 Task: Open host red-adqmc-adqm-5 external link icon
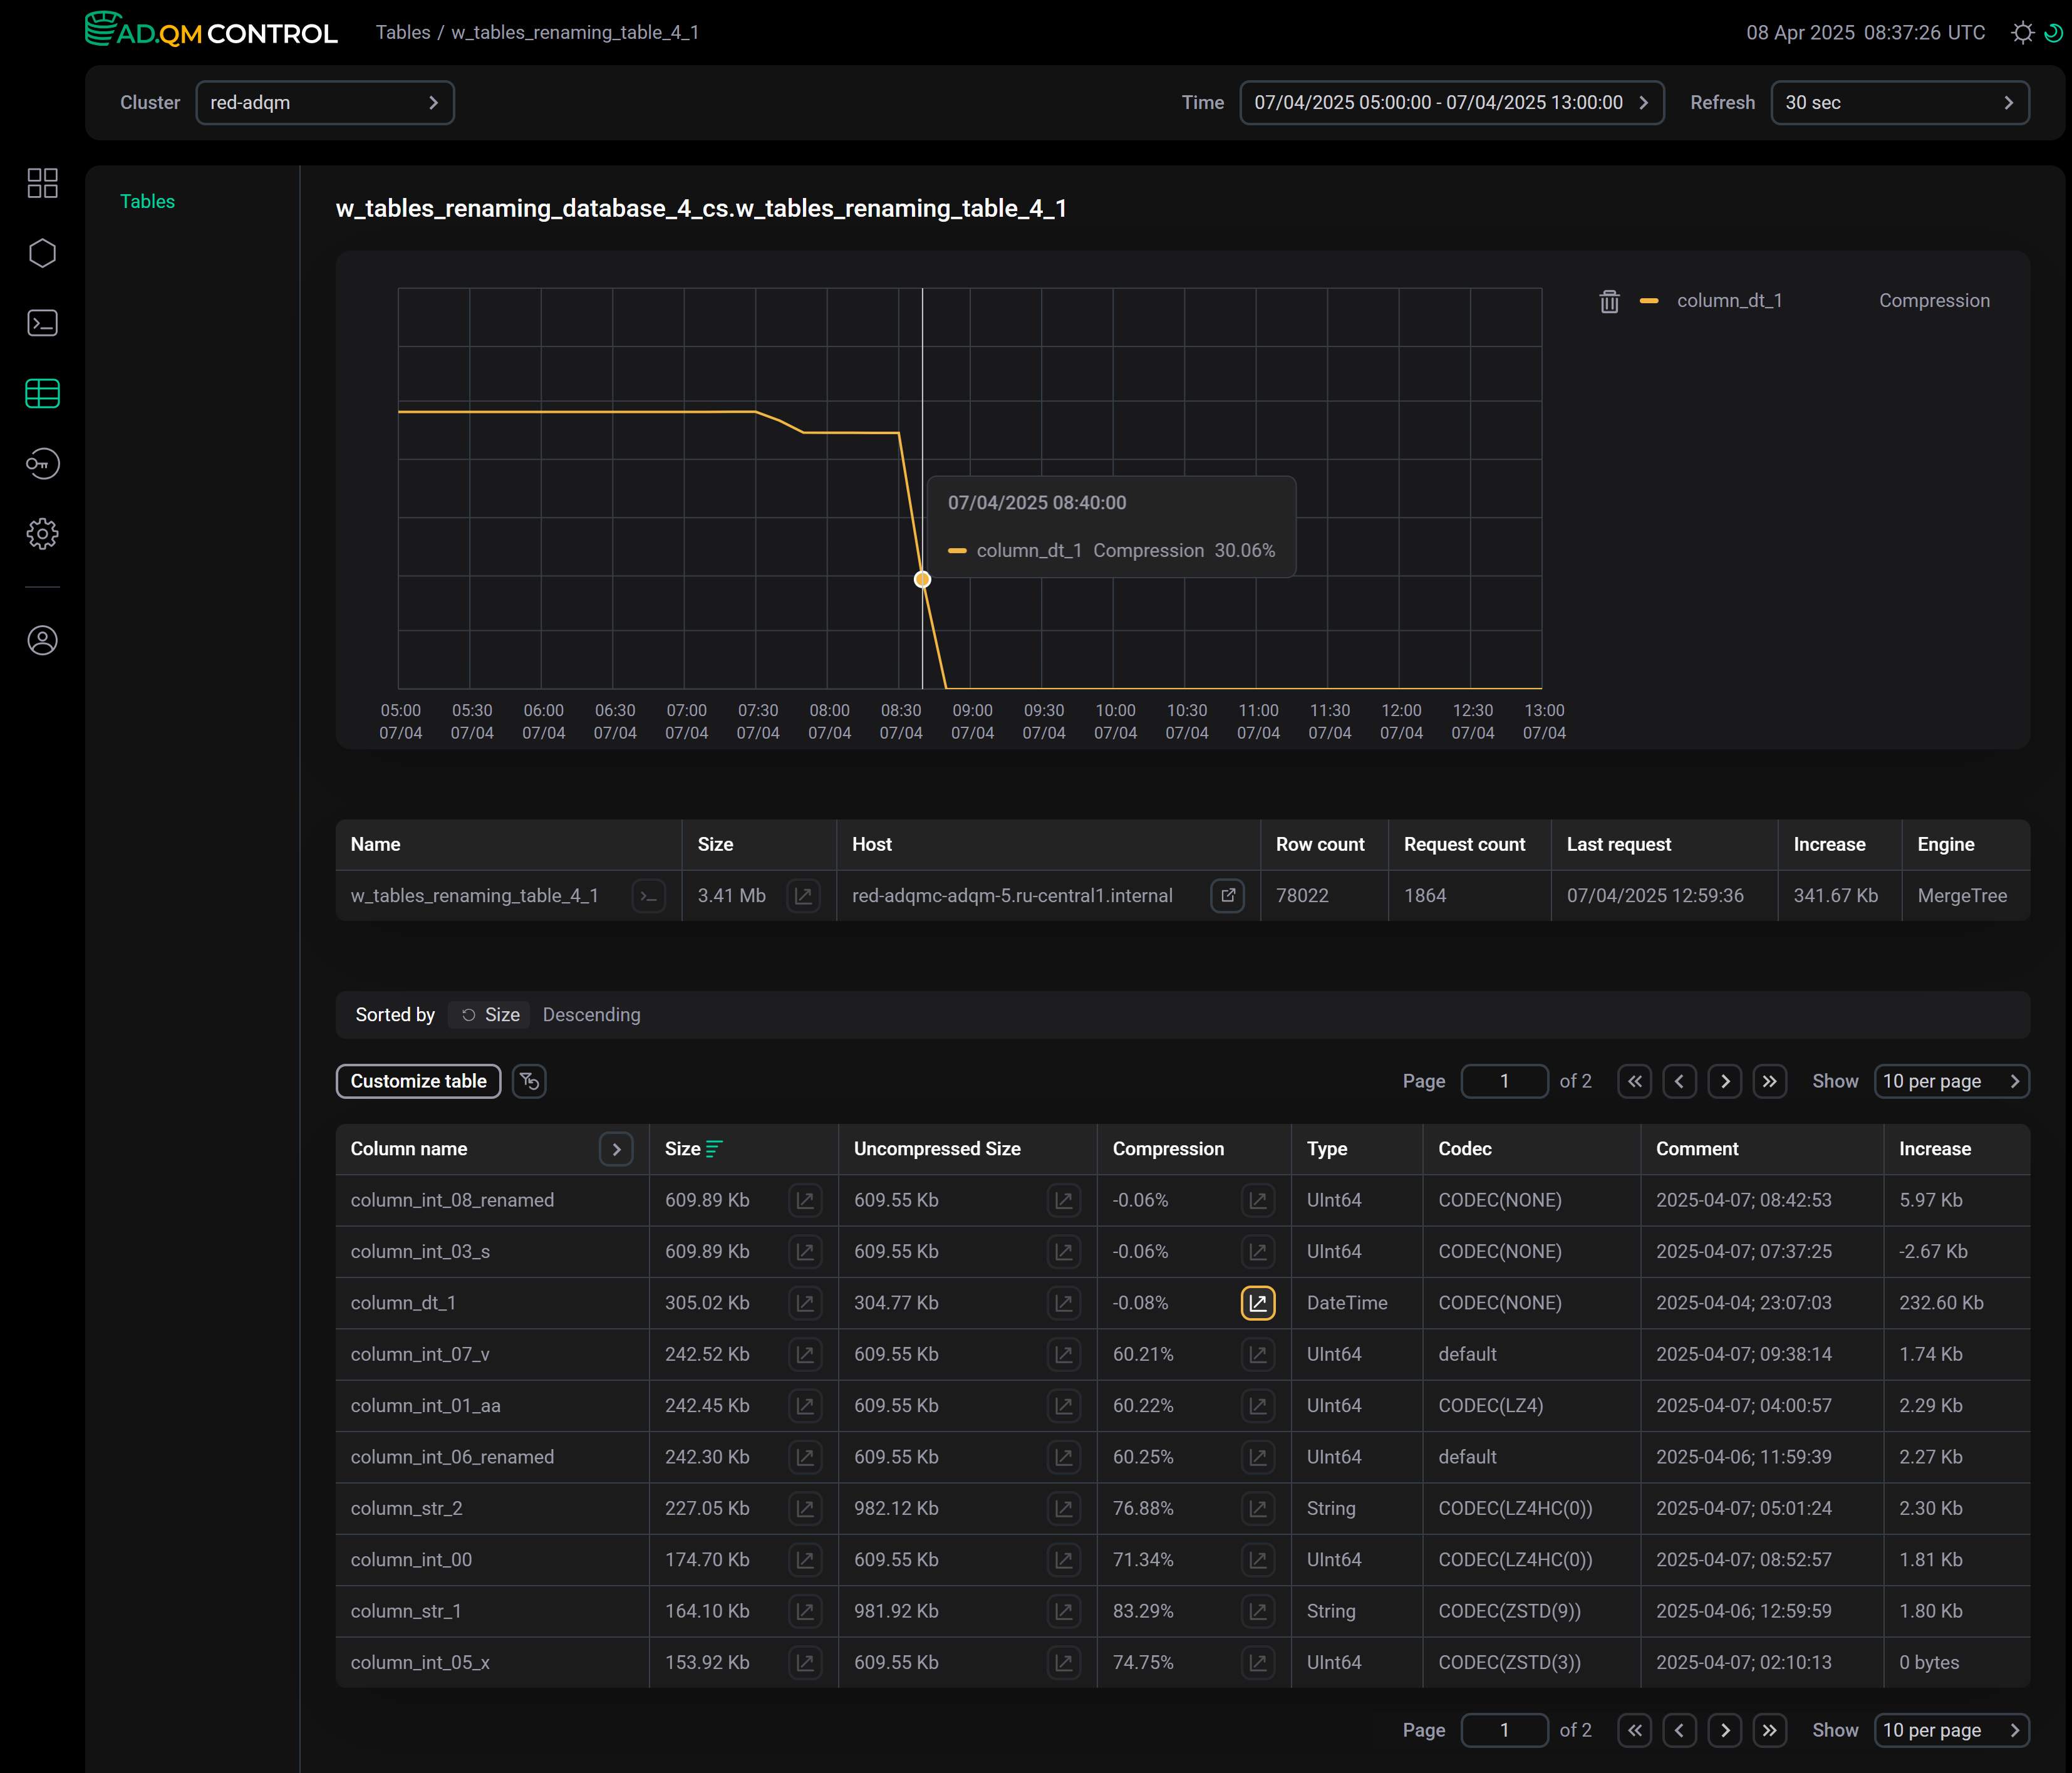pyautogui.click(x=1228, y=896)
